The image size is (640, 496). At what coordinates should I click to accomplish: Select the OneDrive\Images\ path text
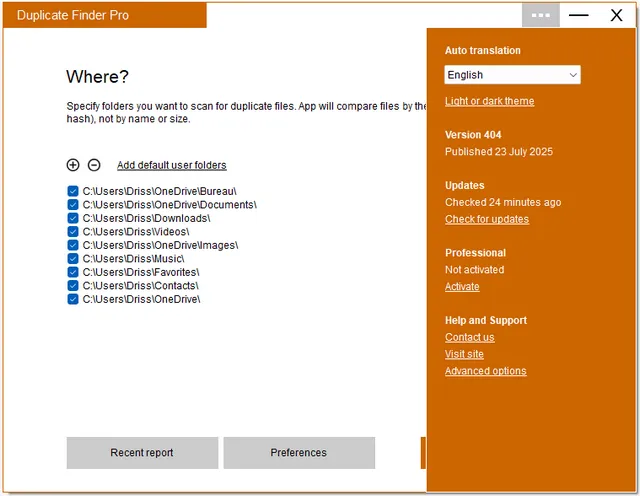point(160,245)
